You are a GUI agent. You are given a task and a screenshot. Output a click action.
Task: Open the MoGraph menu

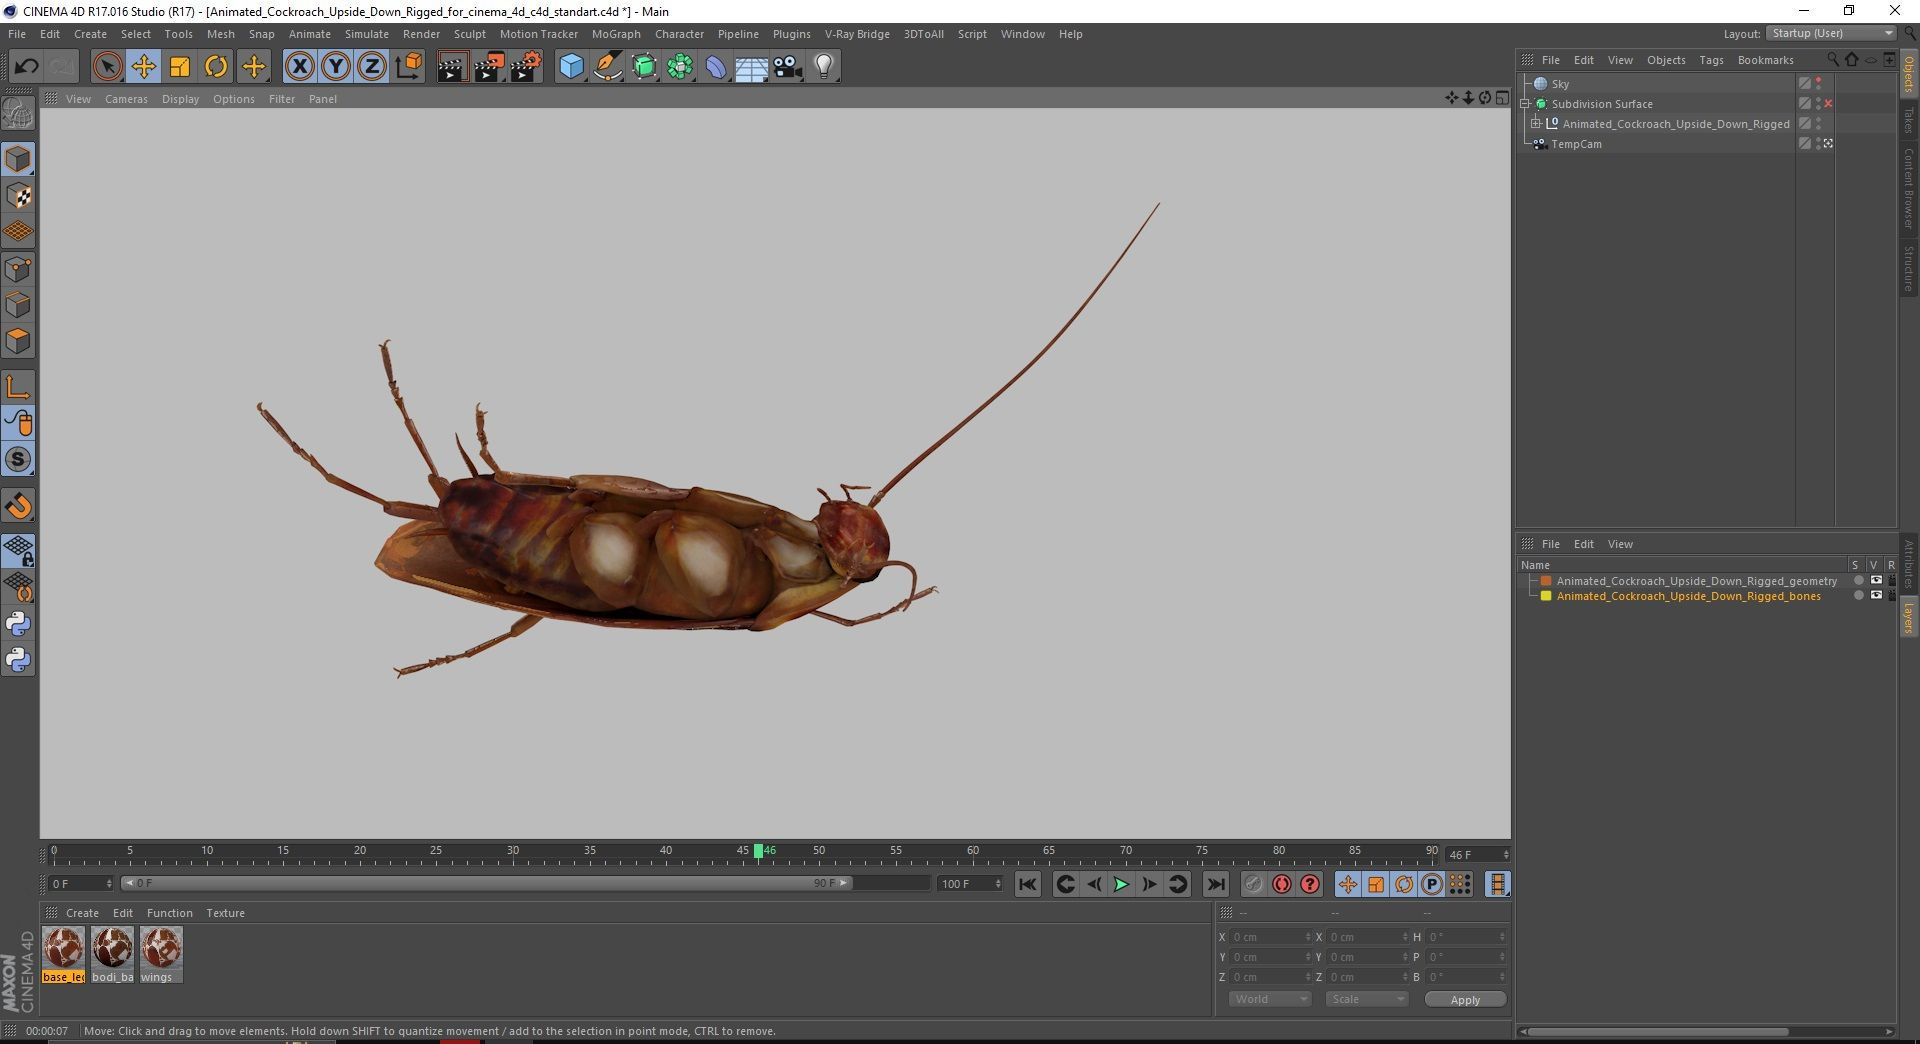[x=616, y=34]
